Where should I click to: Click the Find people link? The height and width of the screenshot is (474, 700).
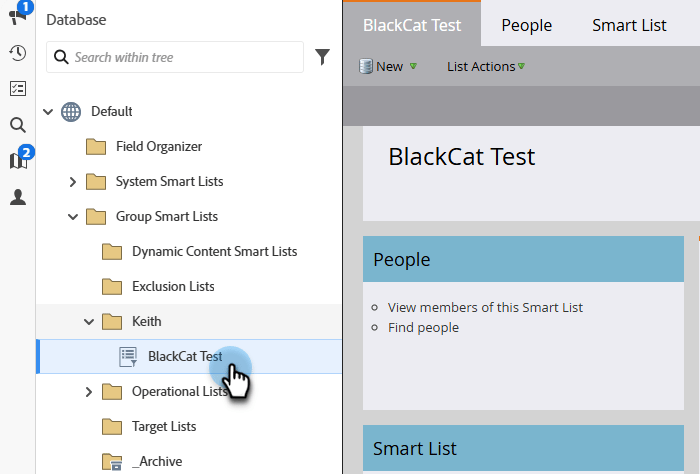pyautogui.click(x=423, y=327)
